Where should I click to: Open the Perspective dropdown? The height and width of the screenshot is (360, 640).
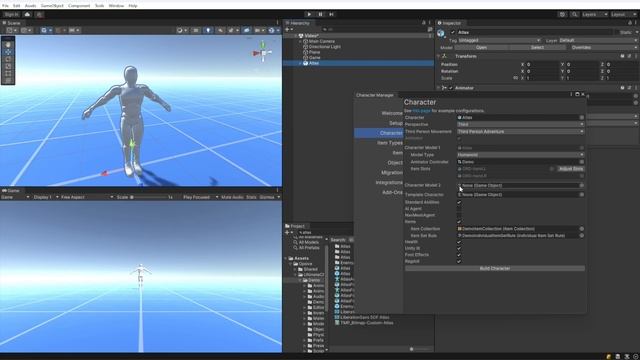520,124
